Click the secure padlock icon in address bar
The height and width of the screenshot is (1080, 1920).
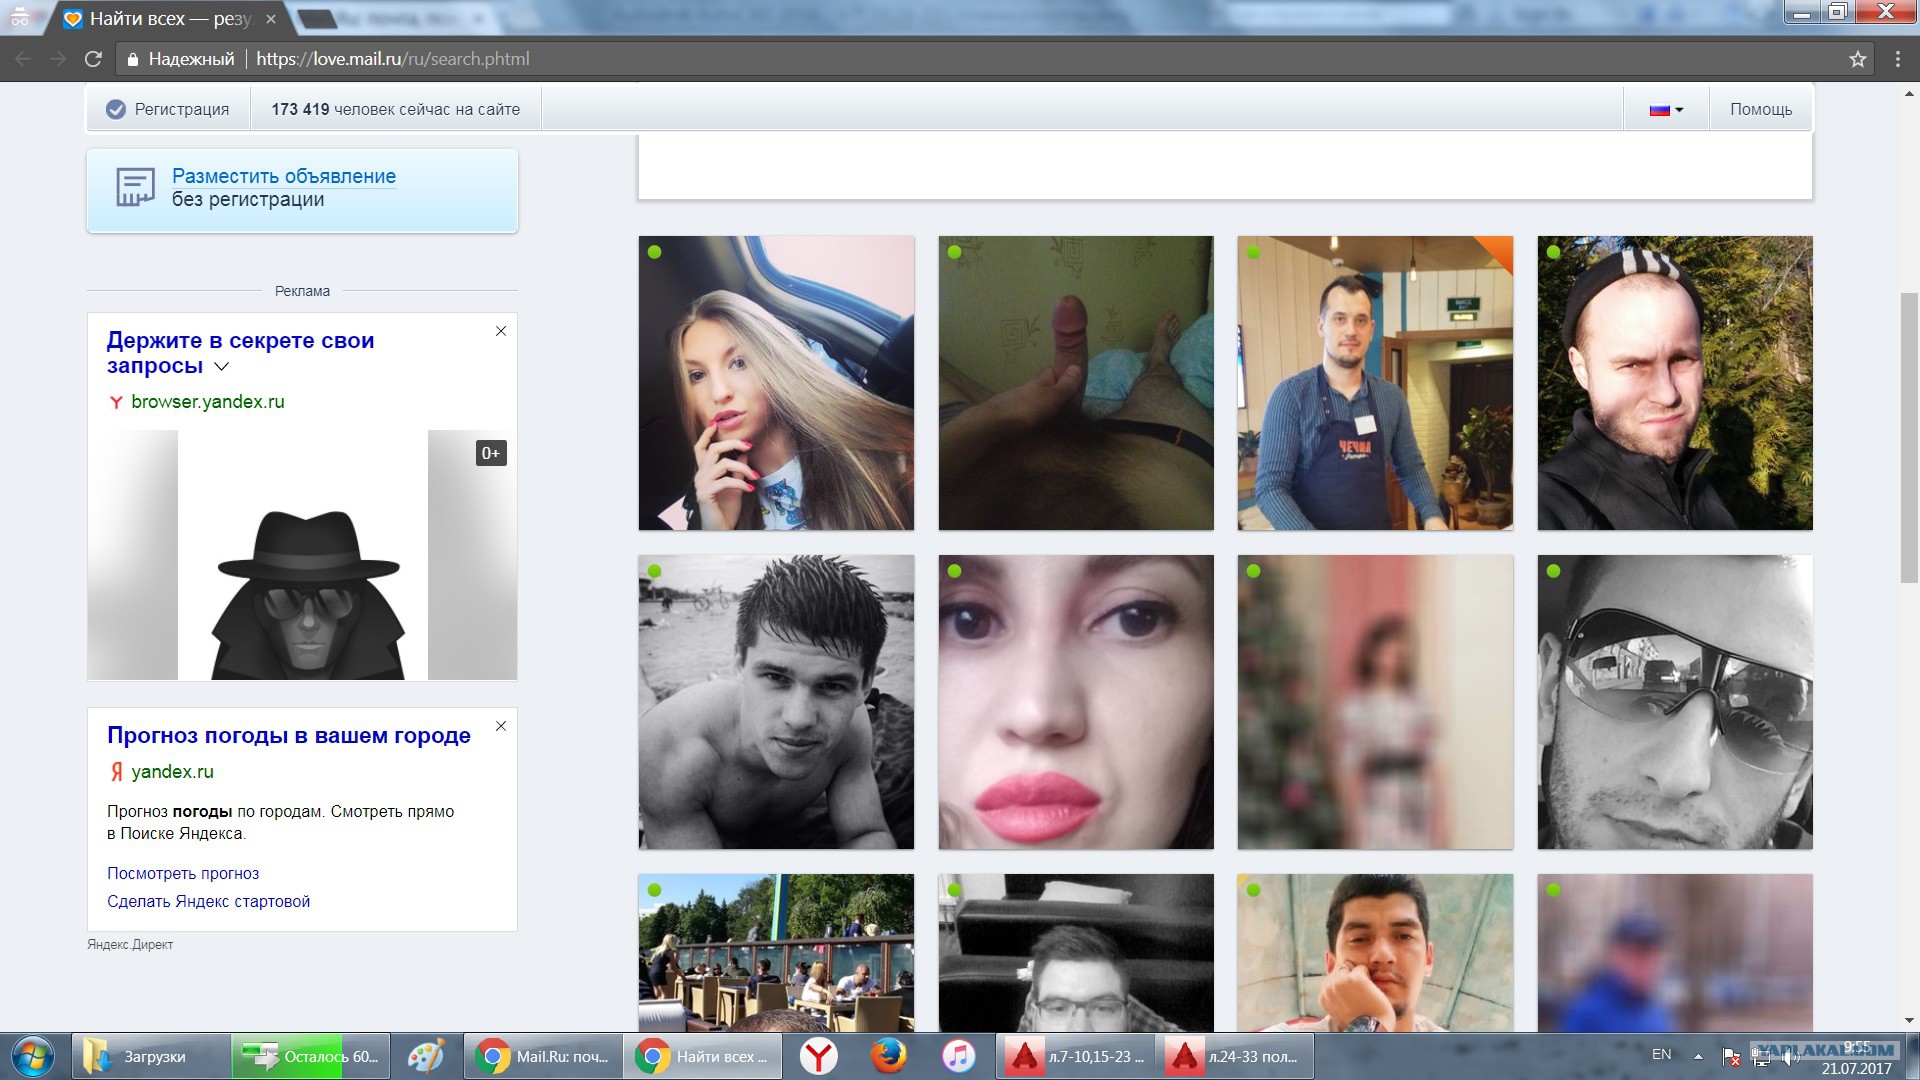point(132,60)
